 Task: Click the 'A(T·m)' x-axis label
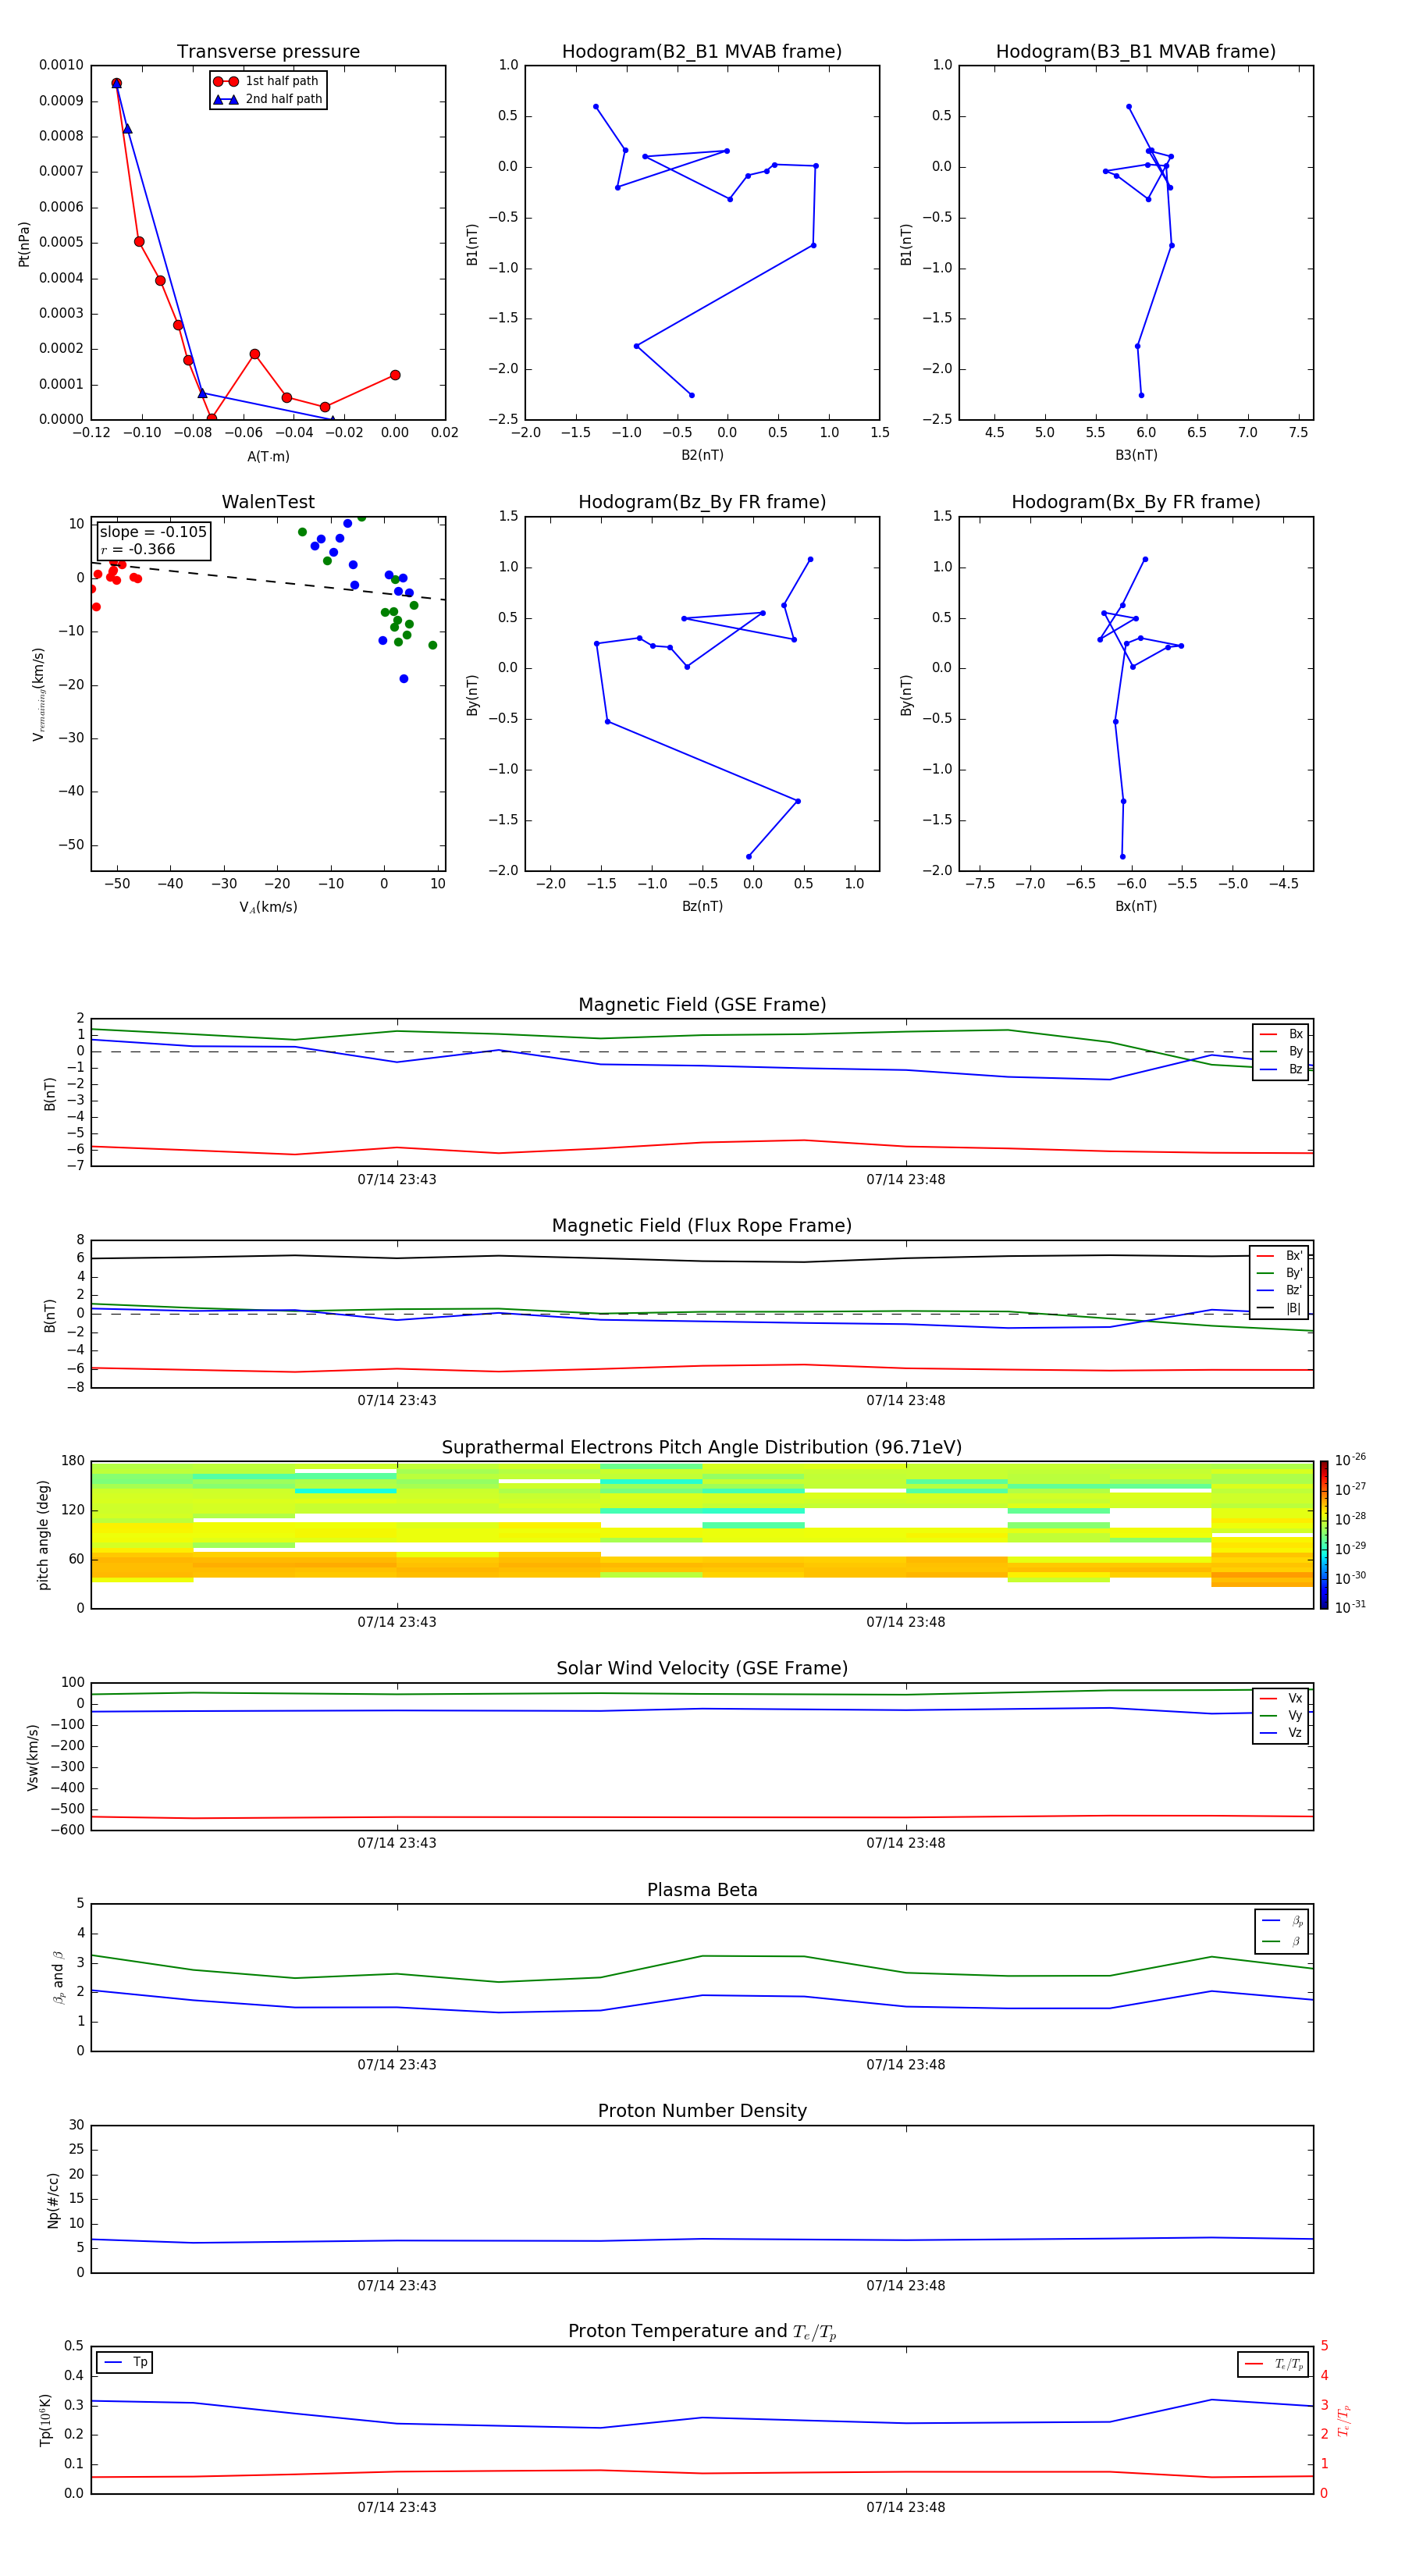point(268,457)
